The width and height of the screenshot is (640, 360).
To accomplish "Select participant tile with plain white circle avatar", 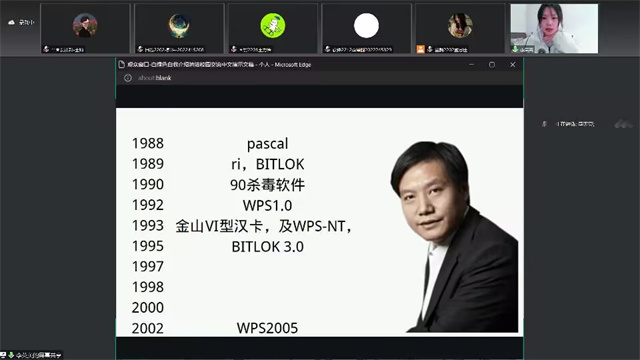I will [367, 28].
